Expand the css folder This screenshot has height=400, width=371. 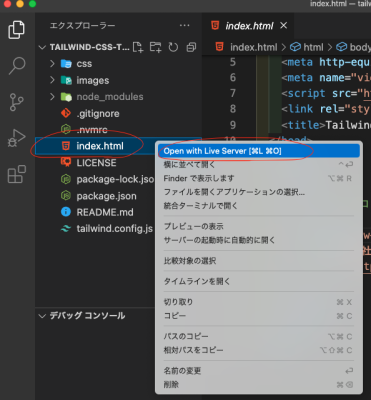coord(52,63)
